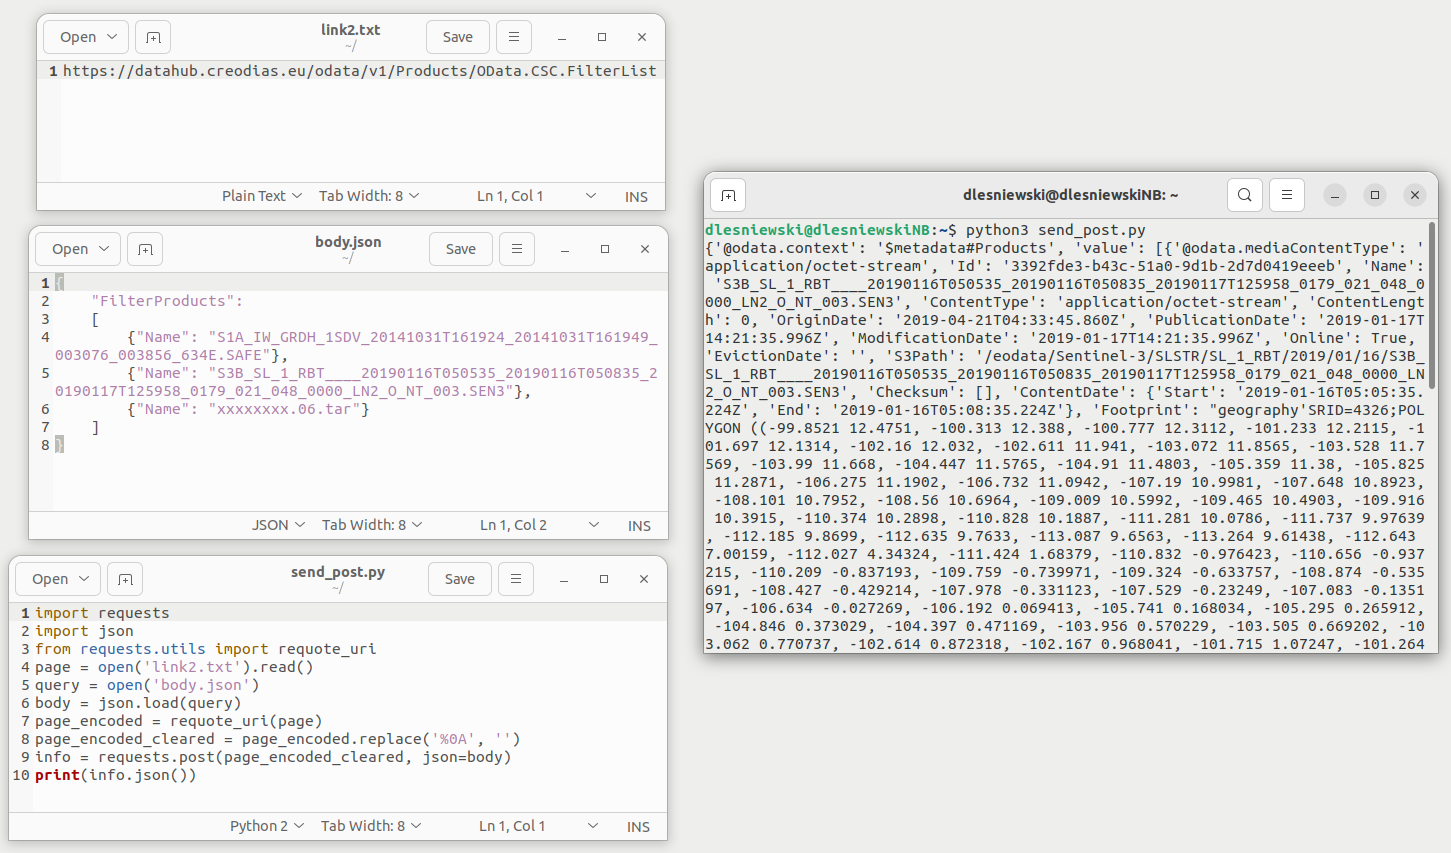1451x853 pixels.
Task: Open the Tab Width: 8 dropdown in link2.txt
Action: 369,196
